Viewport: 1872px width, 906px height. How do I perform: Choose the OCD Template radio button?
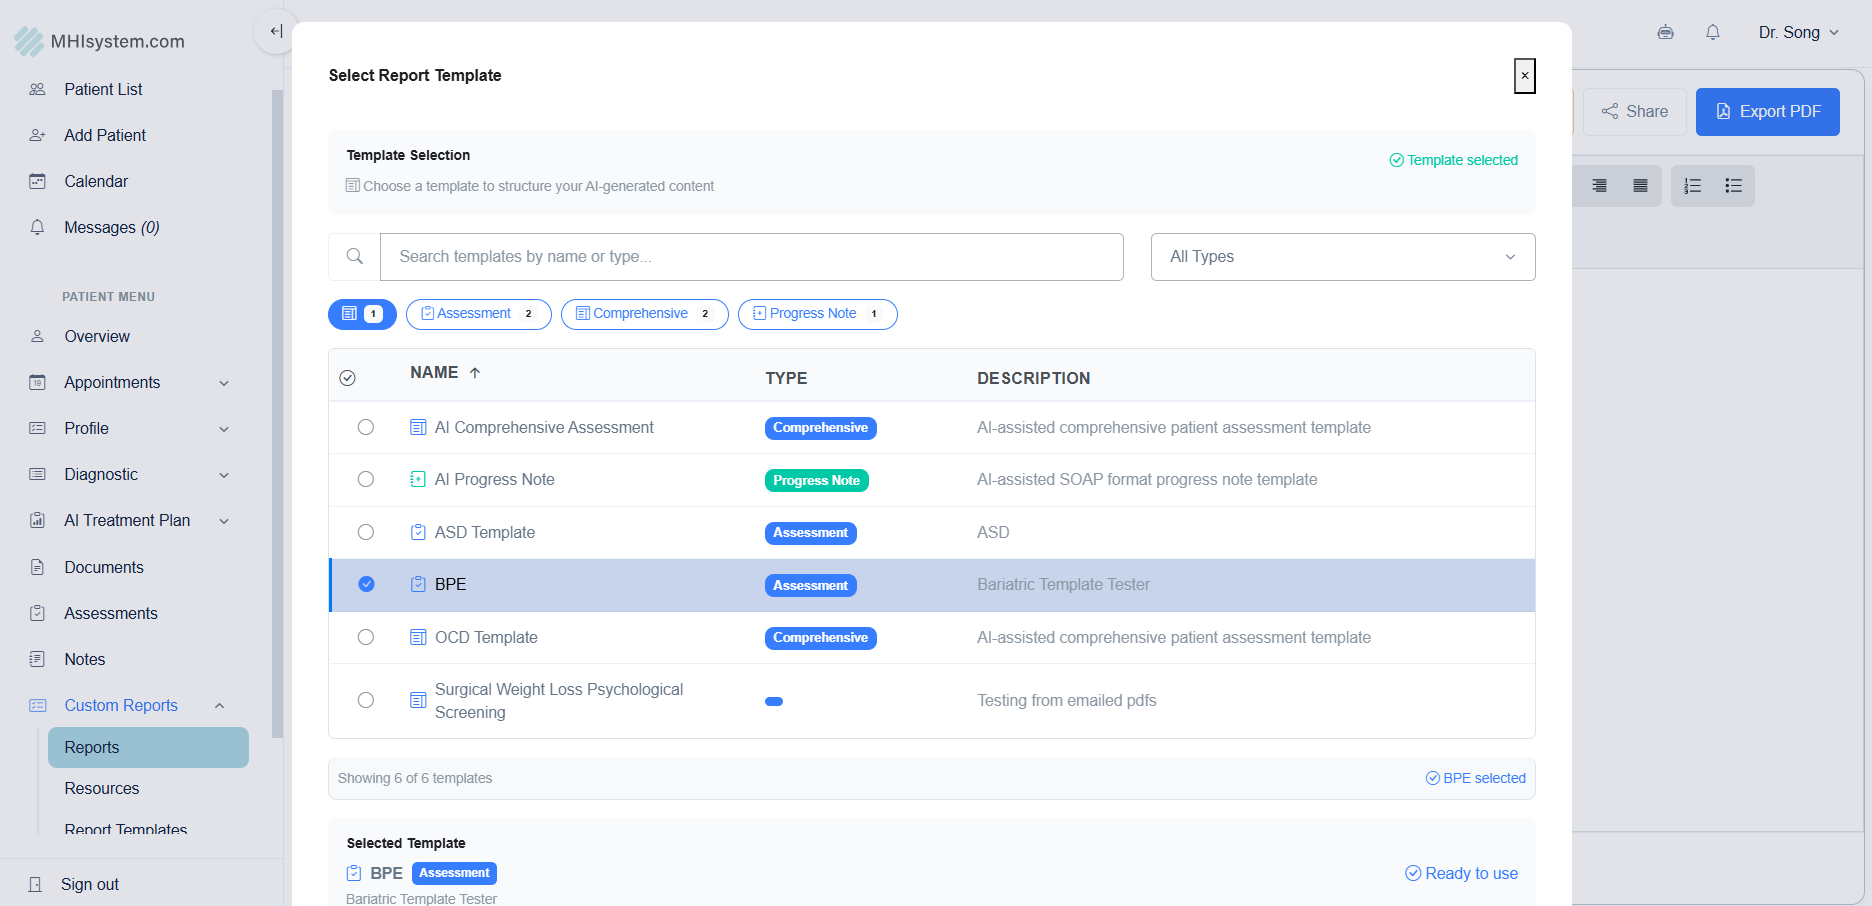(366, 638)
